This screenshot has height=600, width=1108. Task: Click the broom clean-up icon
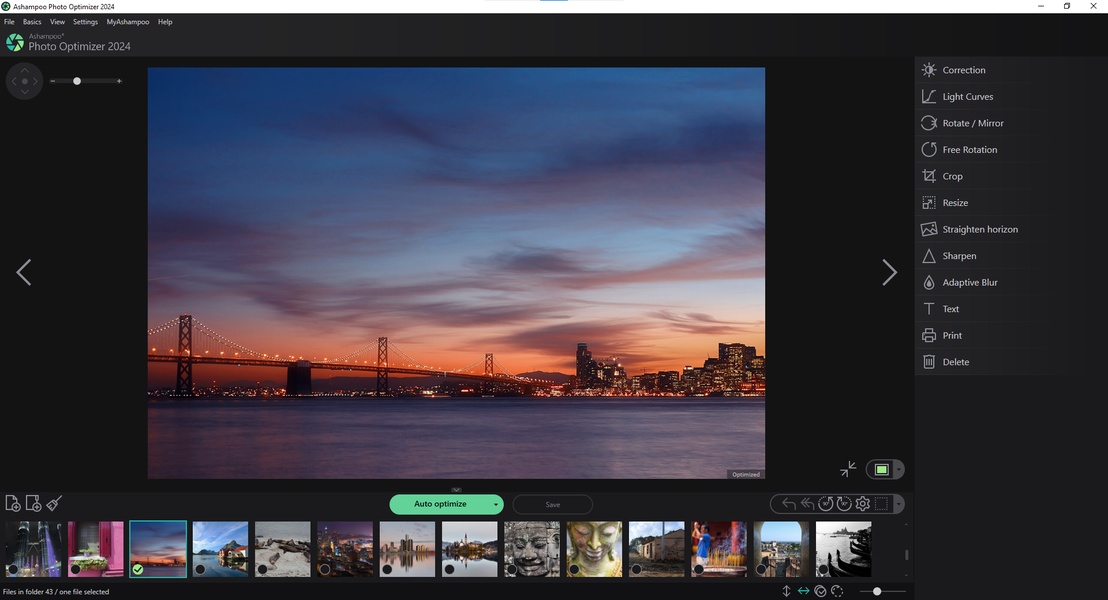pyautogui.click(x=55, y=504)
